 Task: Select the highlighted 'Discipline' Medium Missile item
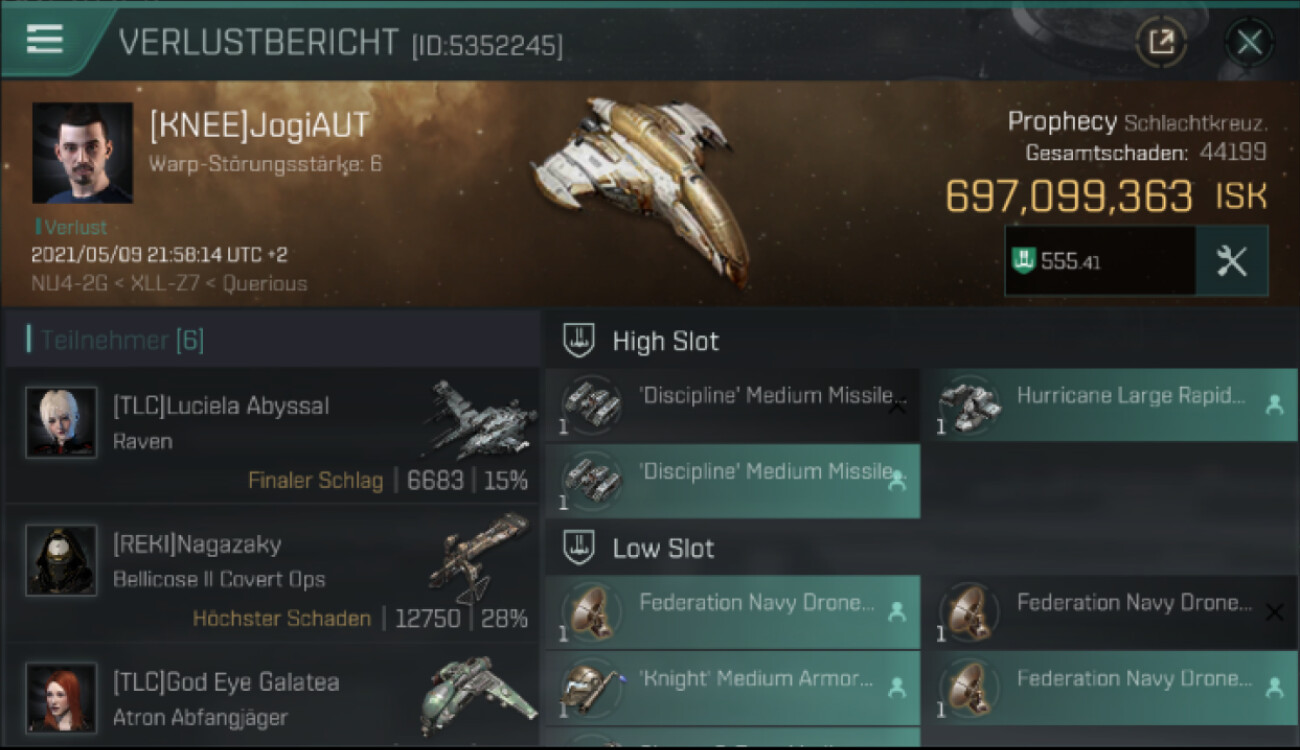point(732,481)
